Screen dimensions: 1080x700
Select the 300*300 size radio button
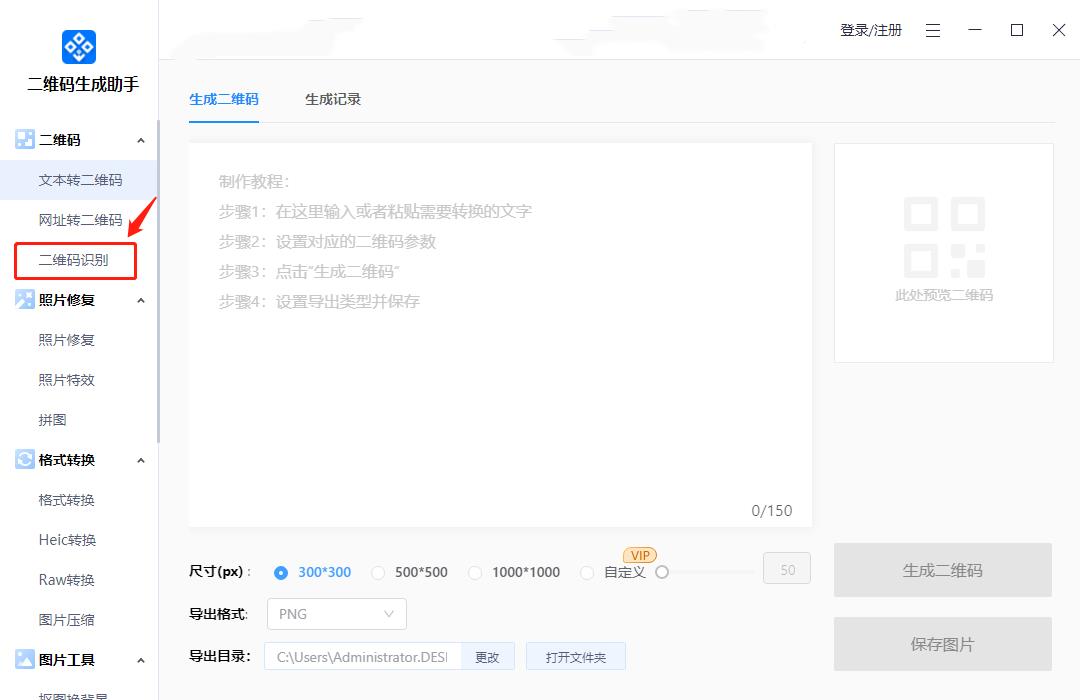281,573
